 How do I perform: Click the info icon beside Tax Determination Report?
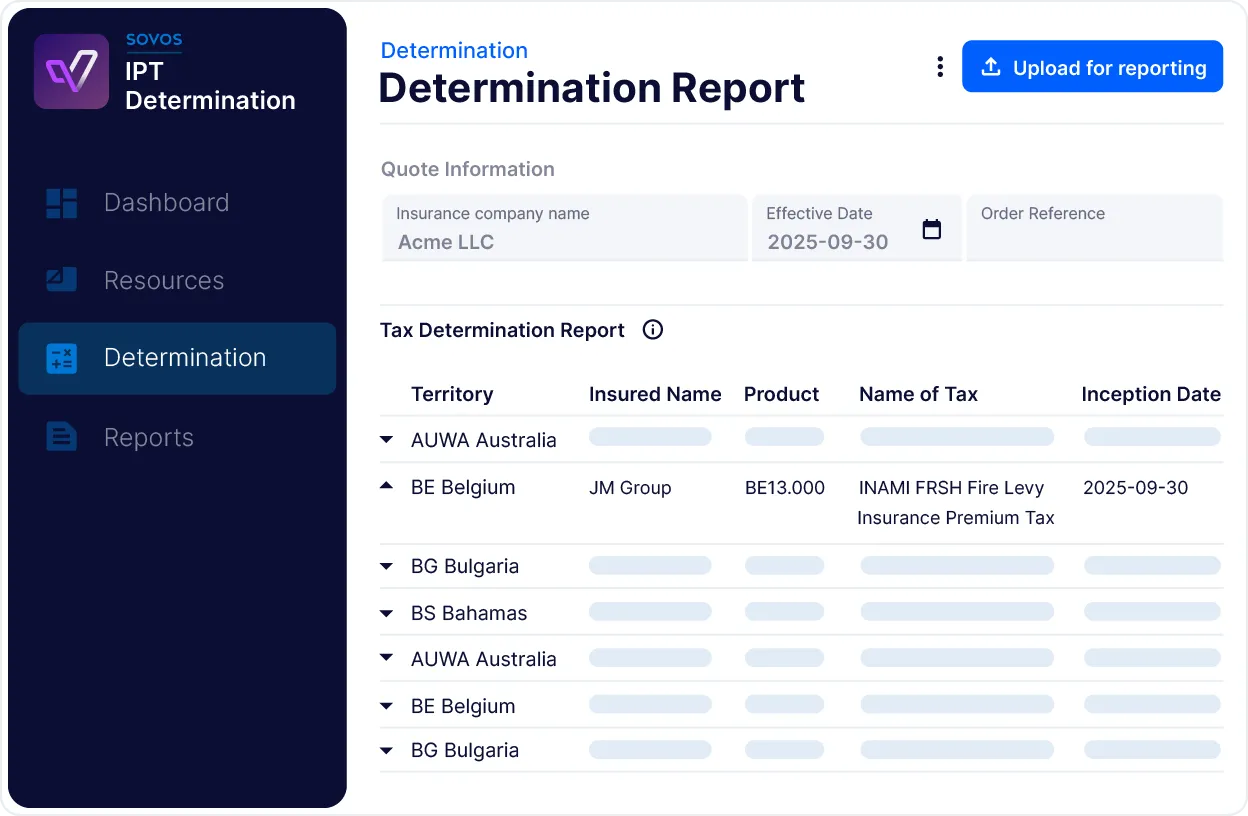pyautogui.click(x=653, y=330)
